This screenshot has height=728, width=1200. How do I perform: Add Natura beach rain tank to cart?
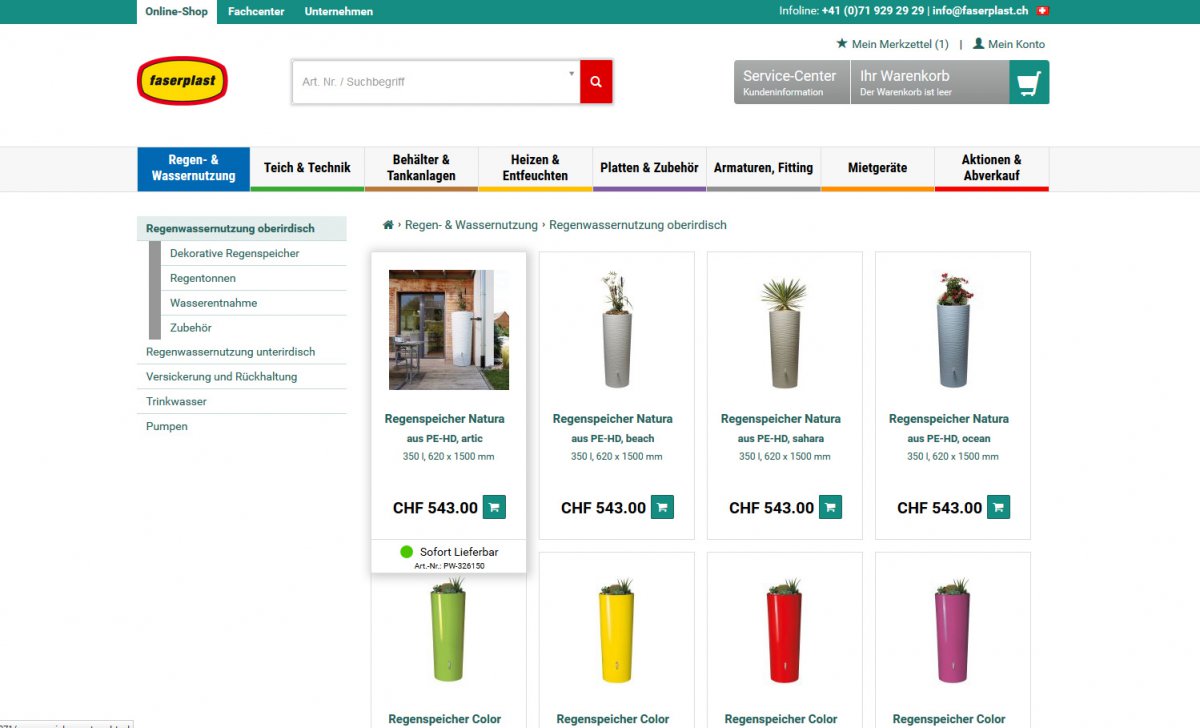662,507
